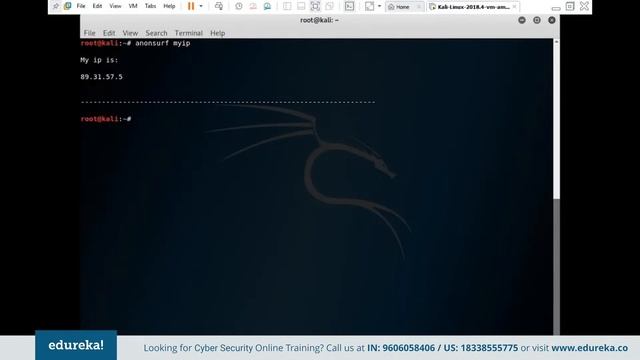Open the terminal View menu
Image resolution: width=640 pixels, height=360 pixels.
[x=130, y=33]
